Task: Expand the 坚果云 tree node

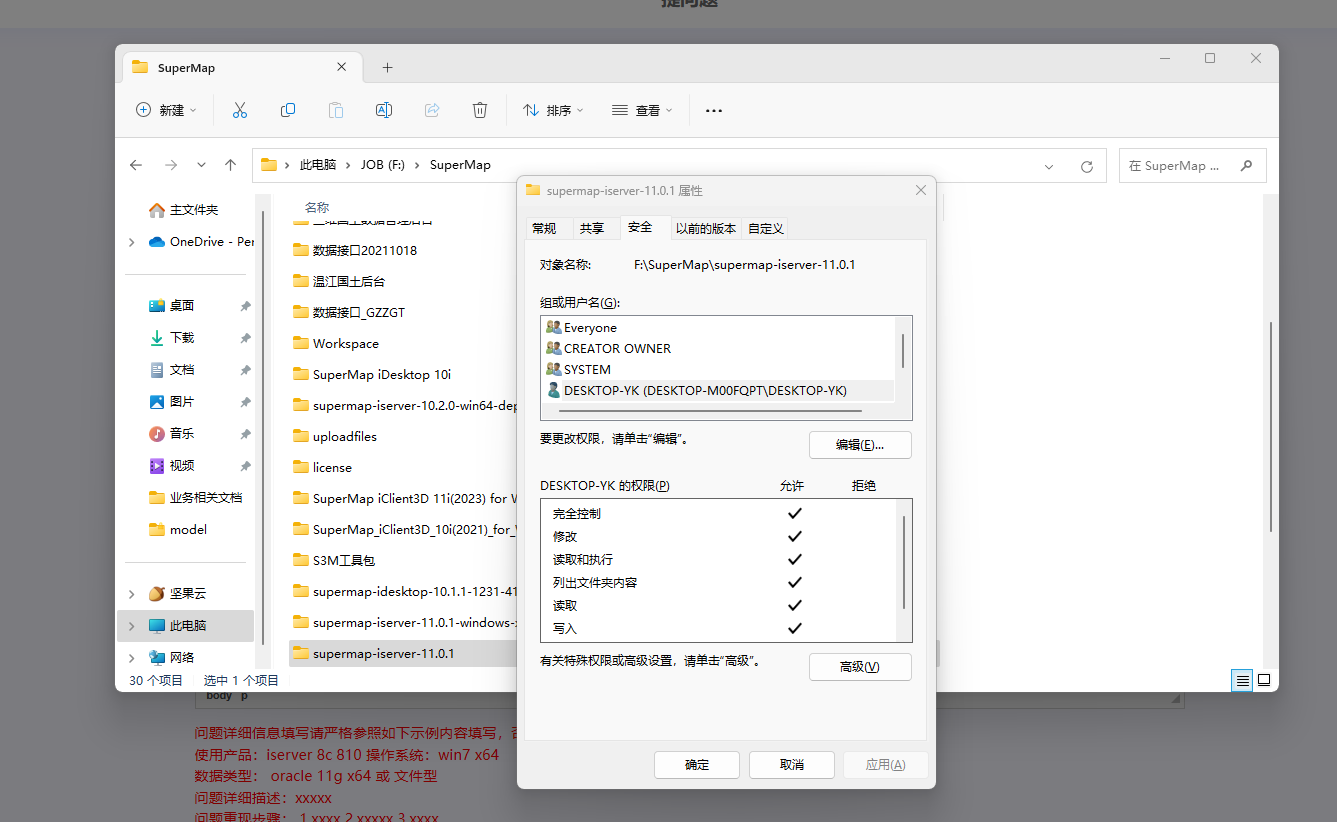Action: (x=132, y=594)
